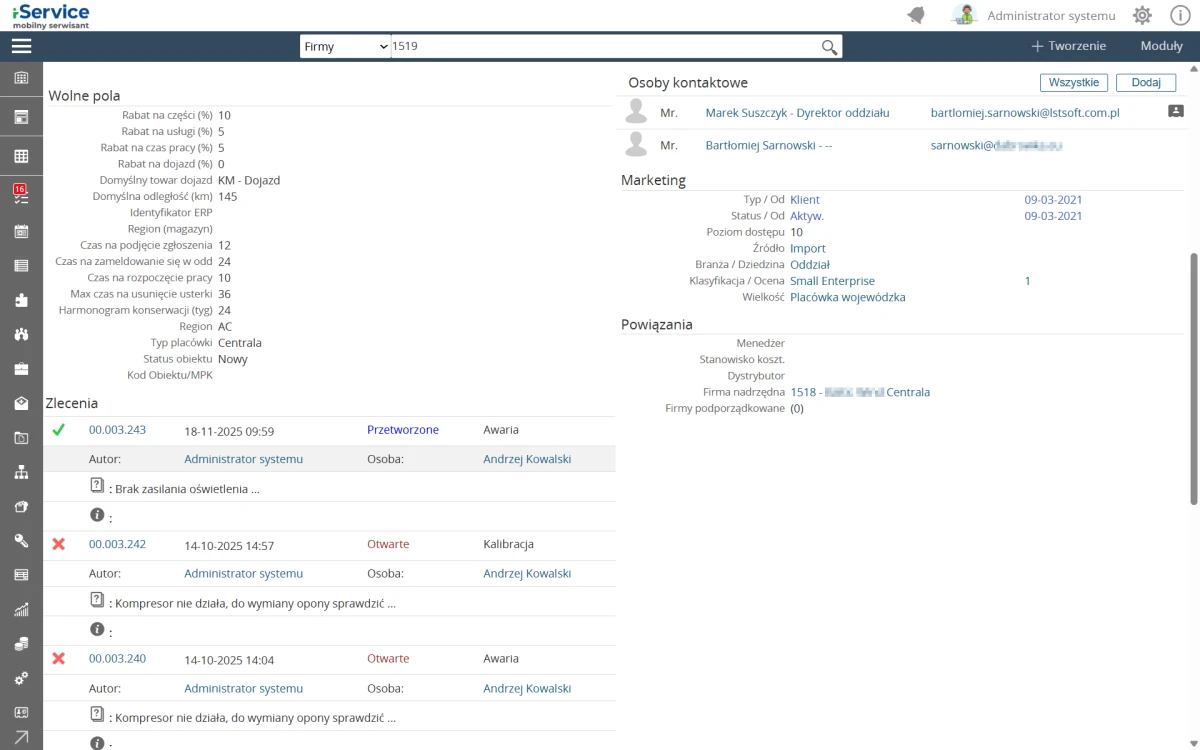Open tasks icon with 16 badge
Viewport: 1200px width, 750px height.
(x=21, y=195)
